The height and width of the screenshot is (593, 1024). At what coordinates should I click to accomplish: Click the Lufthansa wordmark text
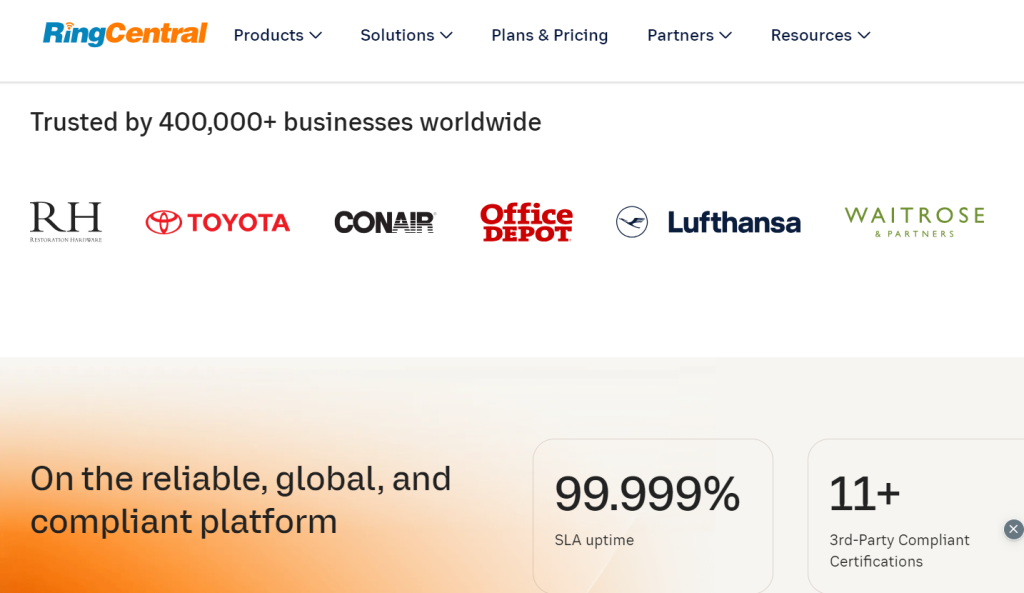(734, 222)
